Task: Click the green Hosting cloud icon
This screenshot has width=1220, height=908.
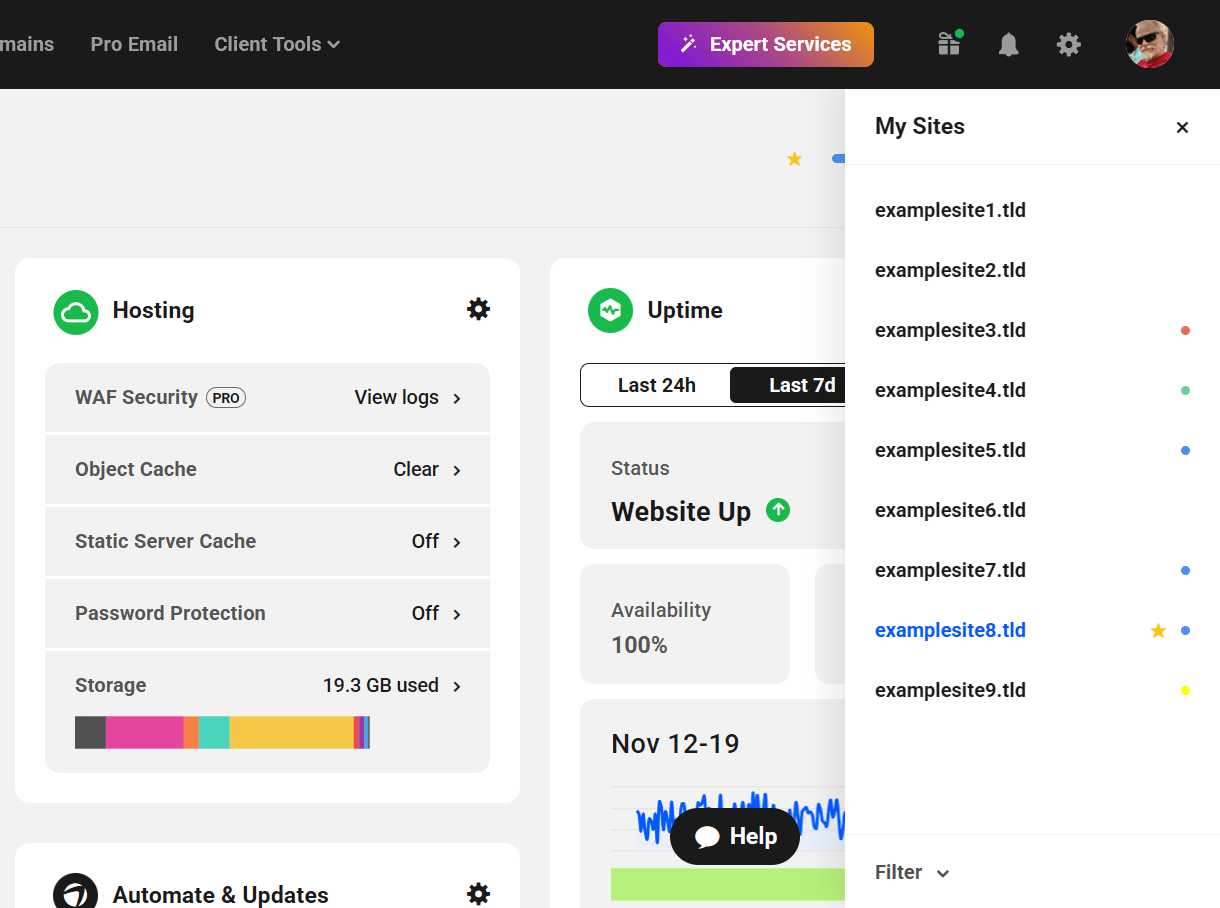Action: tap(75, 310)
